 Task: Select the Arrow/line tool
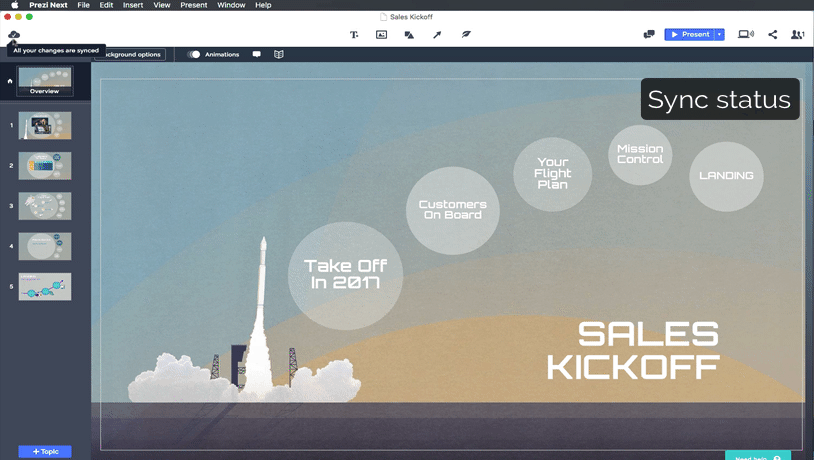pos(437,35)
